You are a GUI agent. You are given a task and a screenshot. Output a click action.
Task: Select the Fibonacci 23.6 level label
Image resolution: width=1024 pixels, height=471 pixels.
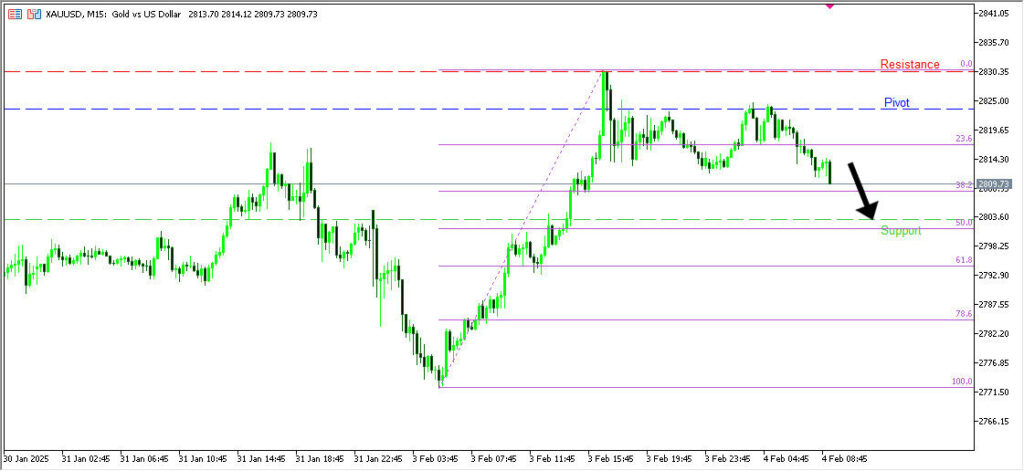coord(963,139)
